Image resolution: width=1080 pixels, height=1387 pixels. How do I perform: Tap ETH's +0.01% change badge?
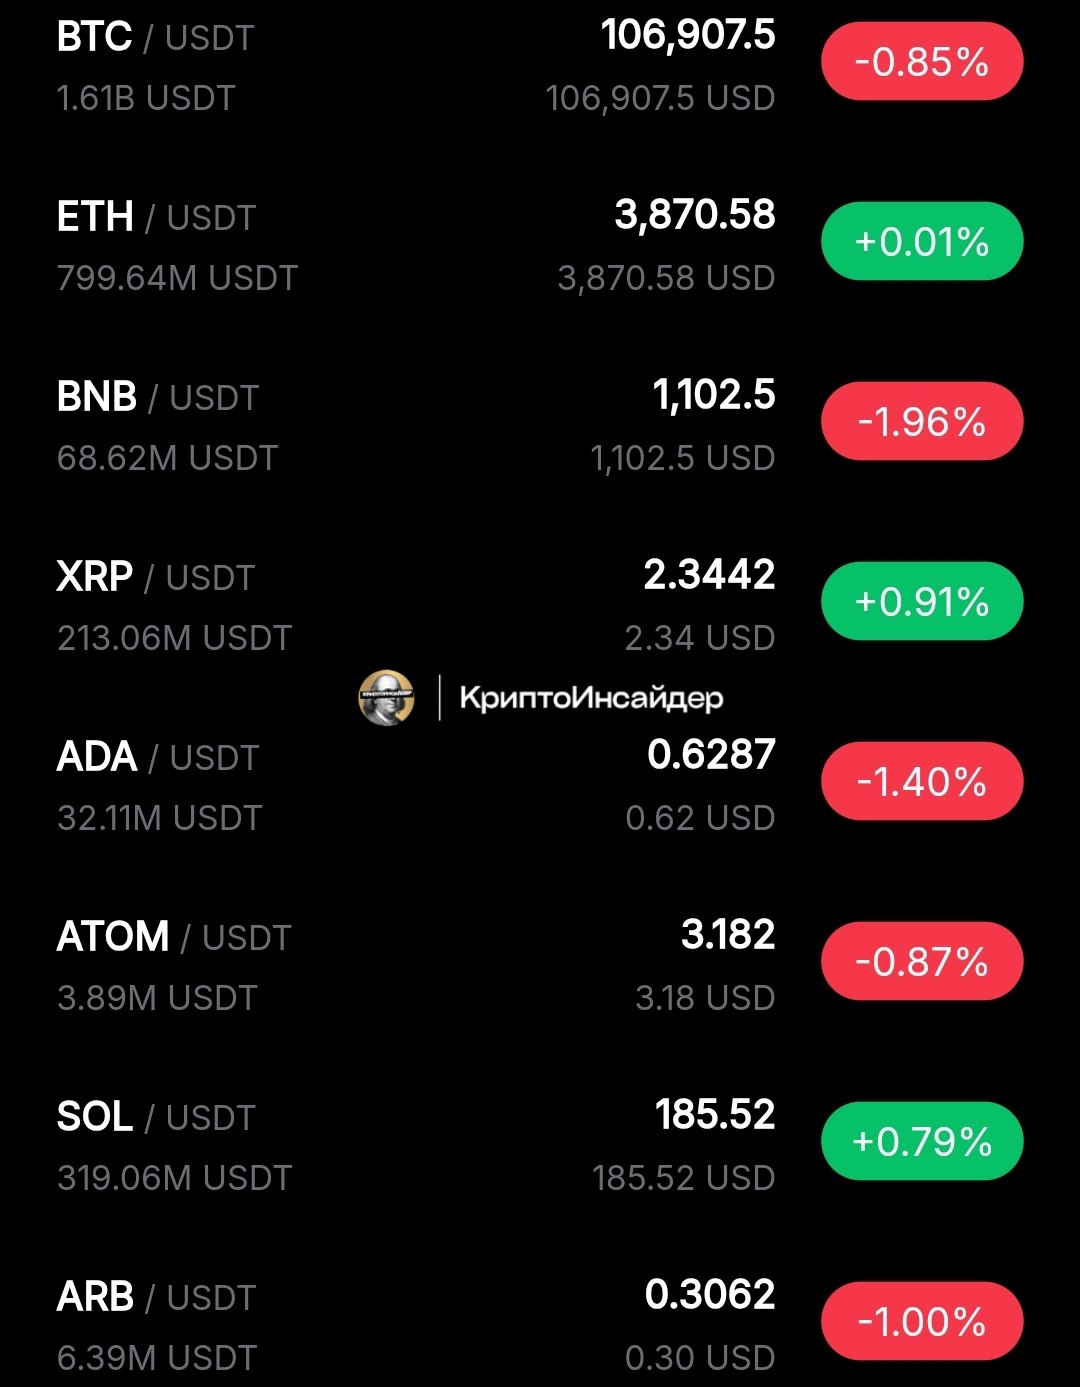coord(922,242)
